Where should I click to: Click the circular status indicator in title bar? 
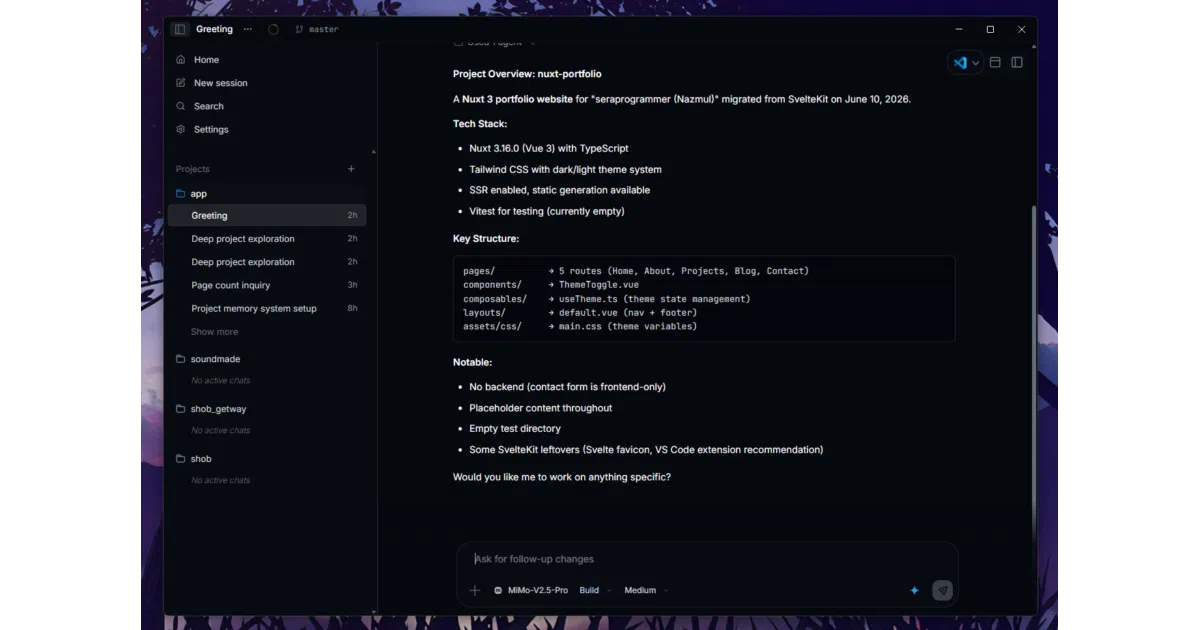pyautogui.click(x=273, y=29)
